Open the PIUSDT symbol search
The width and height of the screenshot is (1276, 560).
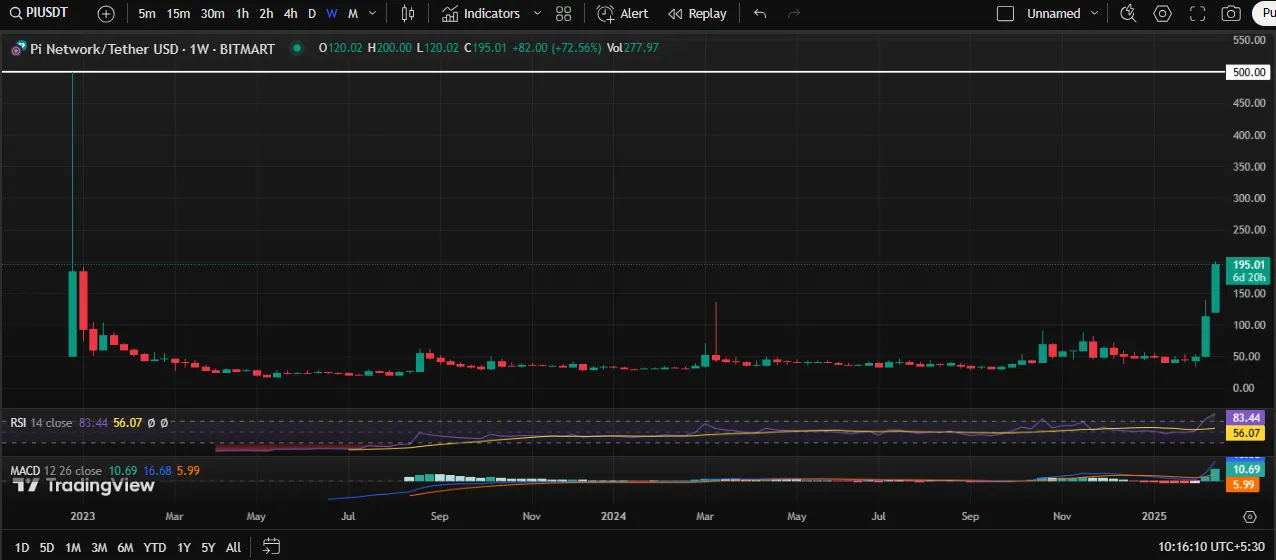pos(40,14)
